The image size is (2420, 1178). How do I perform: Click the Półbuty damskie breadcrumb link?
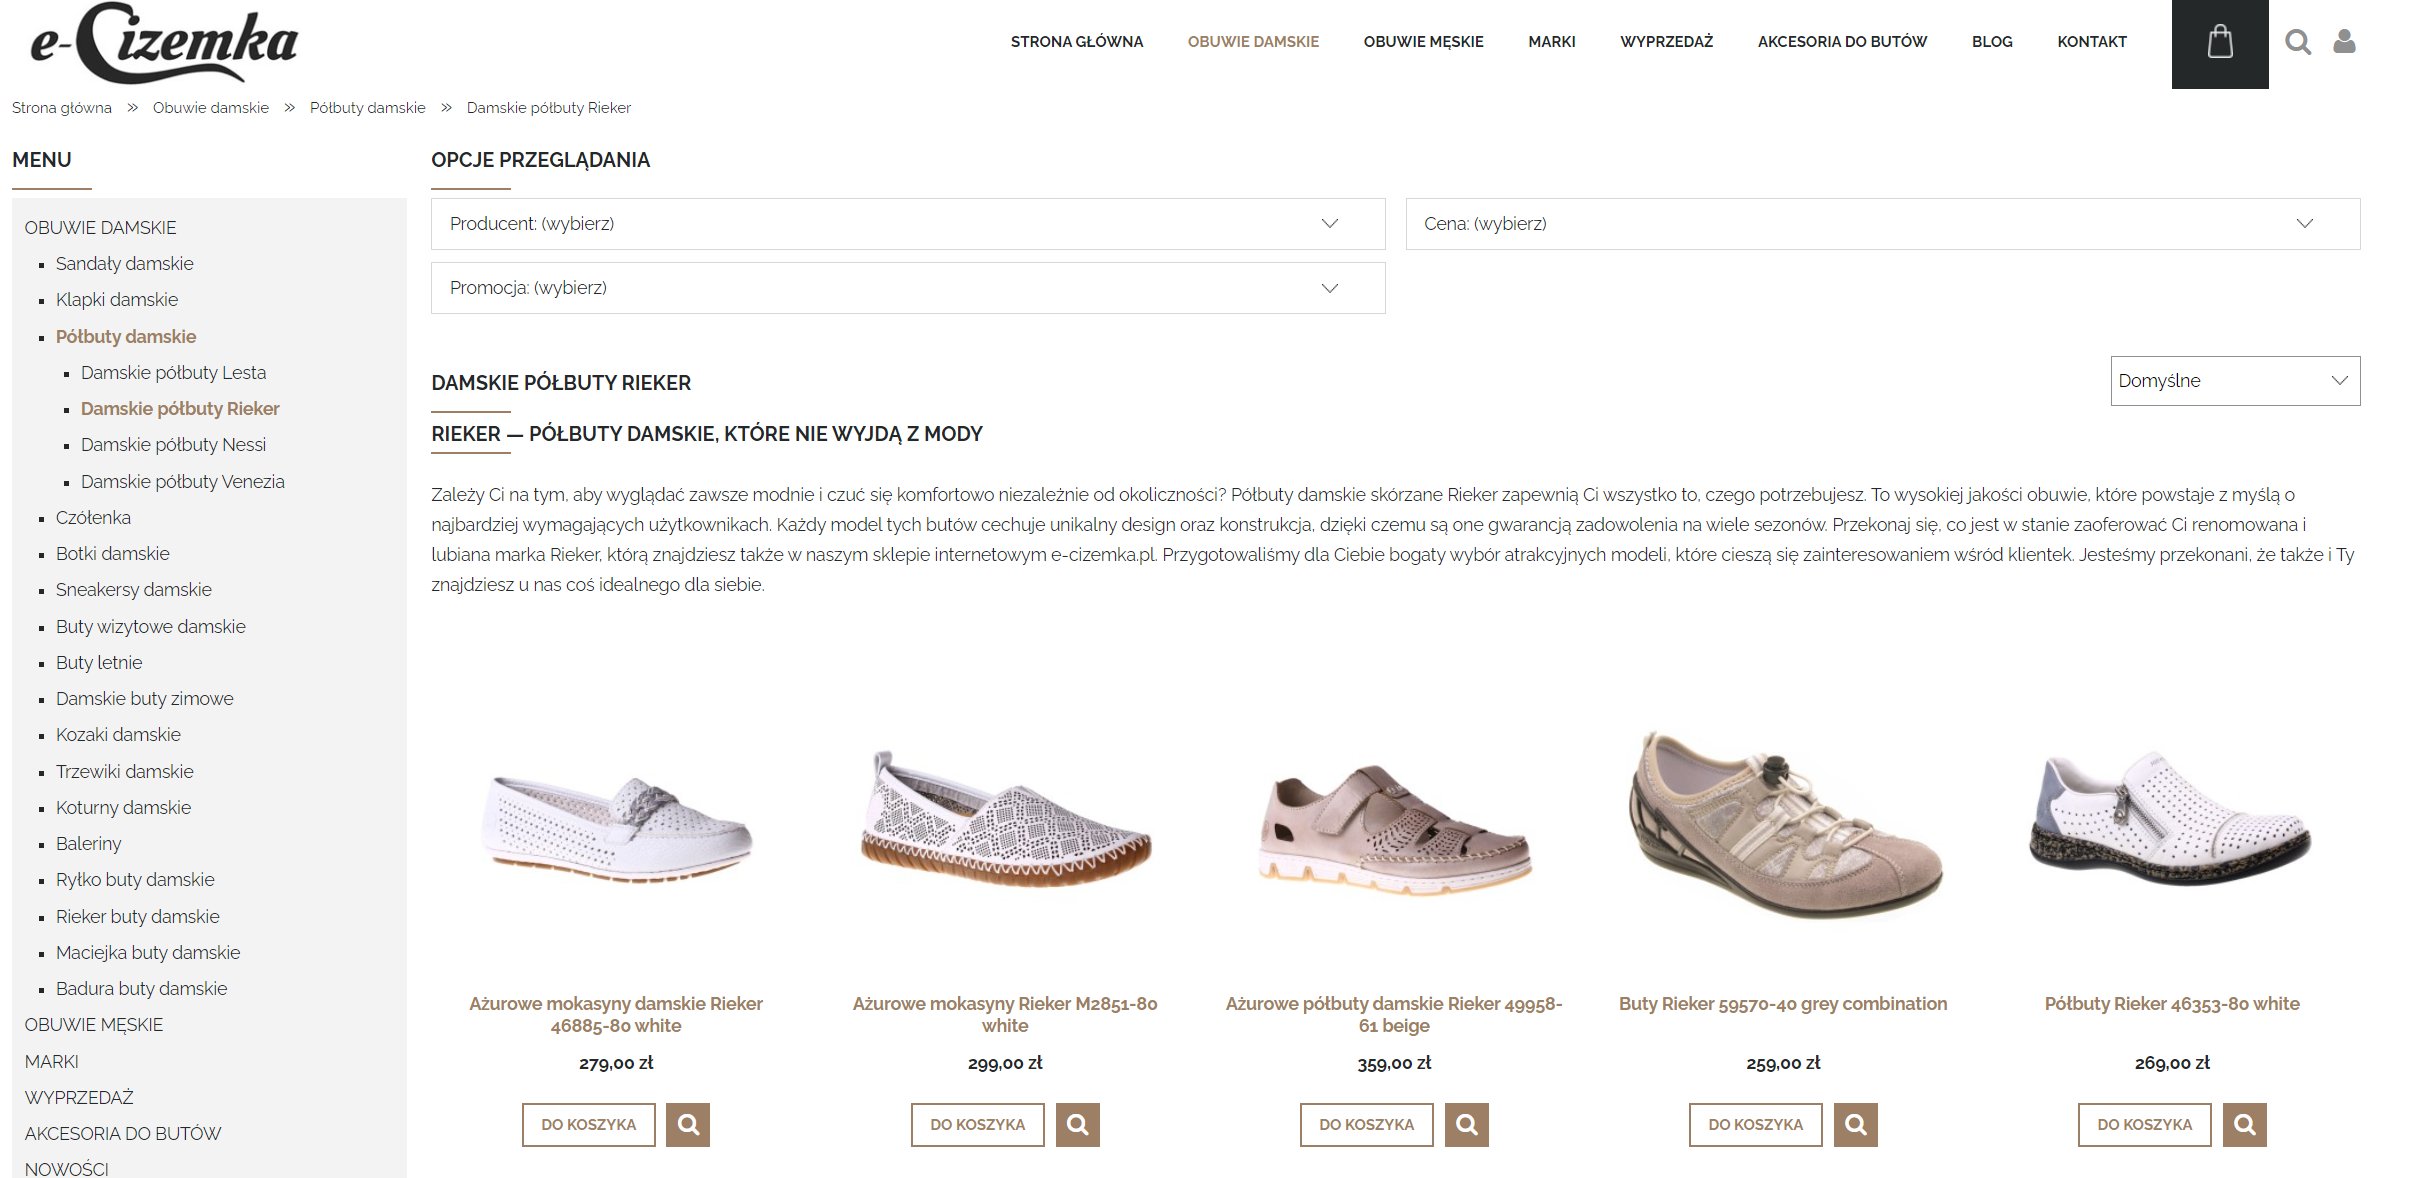(367, 108)
